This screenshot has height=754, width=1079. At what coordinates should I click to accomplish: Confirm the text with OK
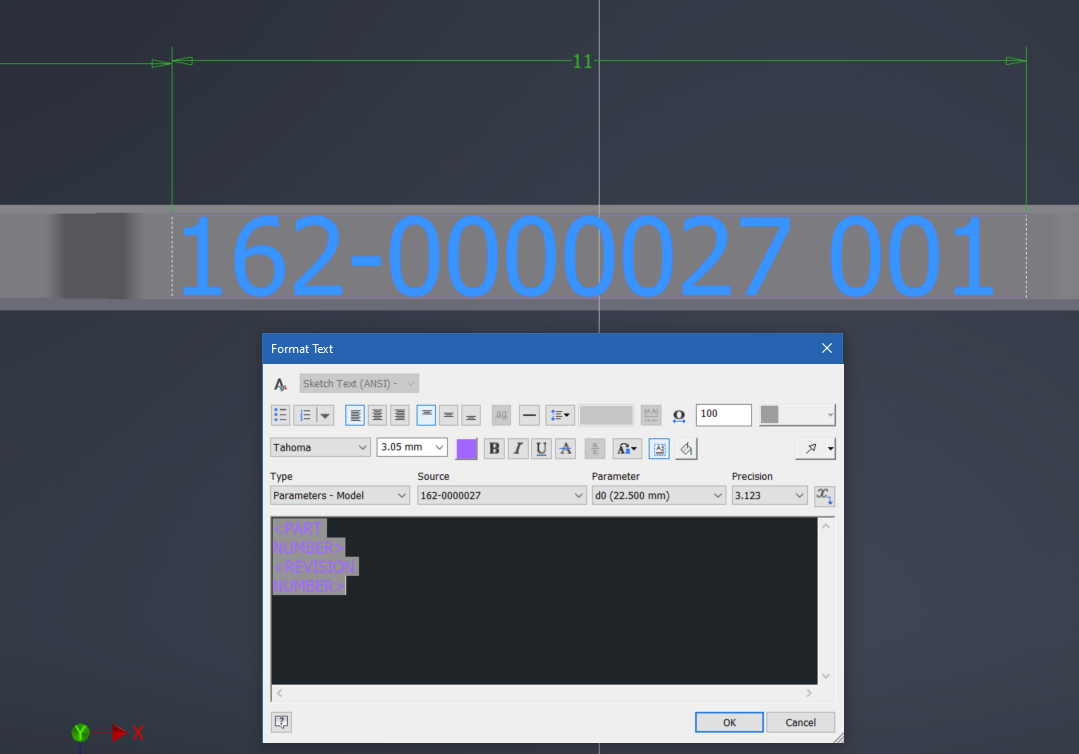pyautogui.click(x=729, y=722)
